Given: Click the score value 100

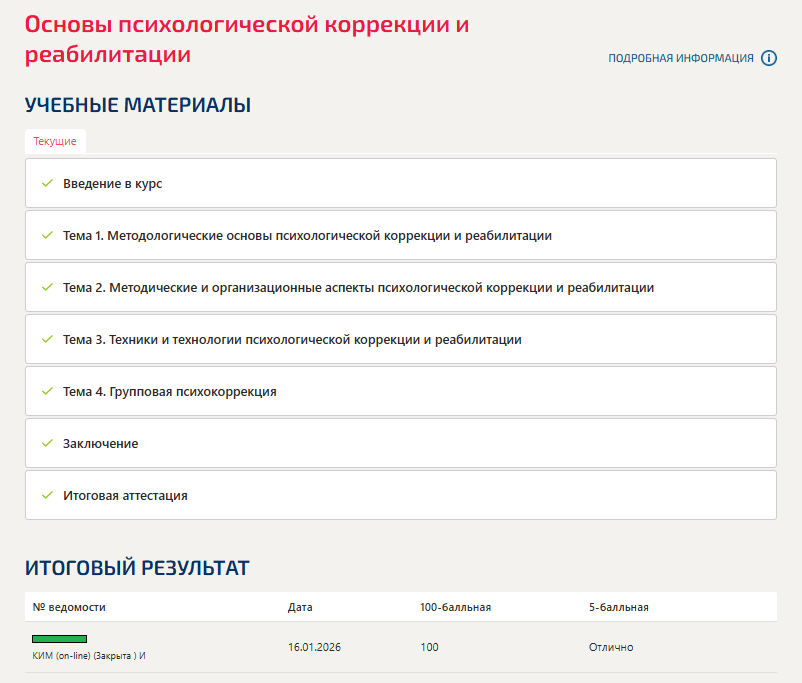Looking at the screenshot, I should pyautogui.click(x=430, y=647).
